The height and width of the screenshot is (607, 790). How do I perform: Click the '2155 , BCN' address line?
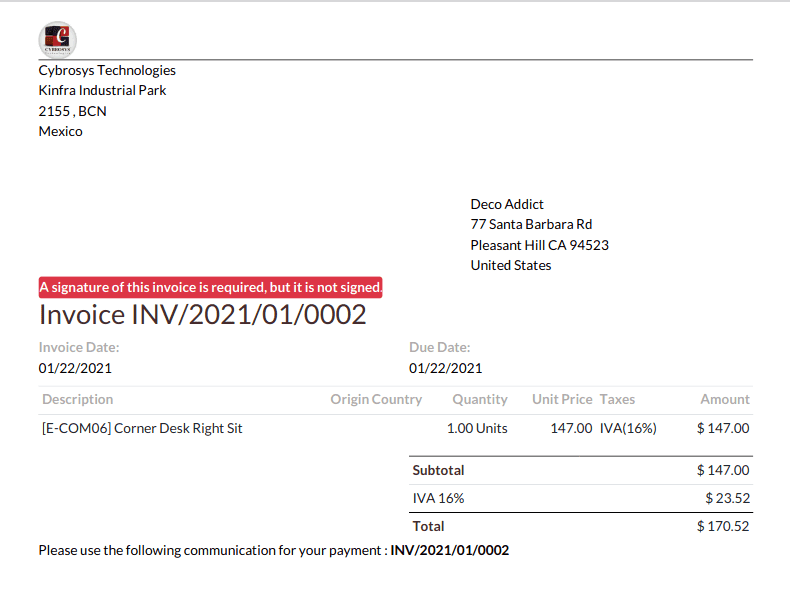[x=73, y=111]
